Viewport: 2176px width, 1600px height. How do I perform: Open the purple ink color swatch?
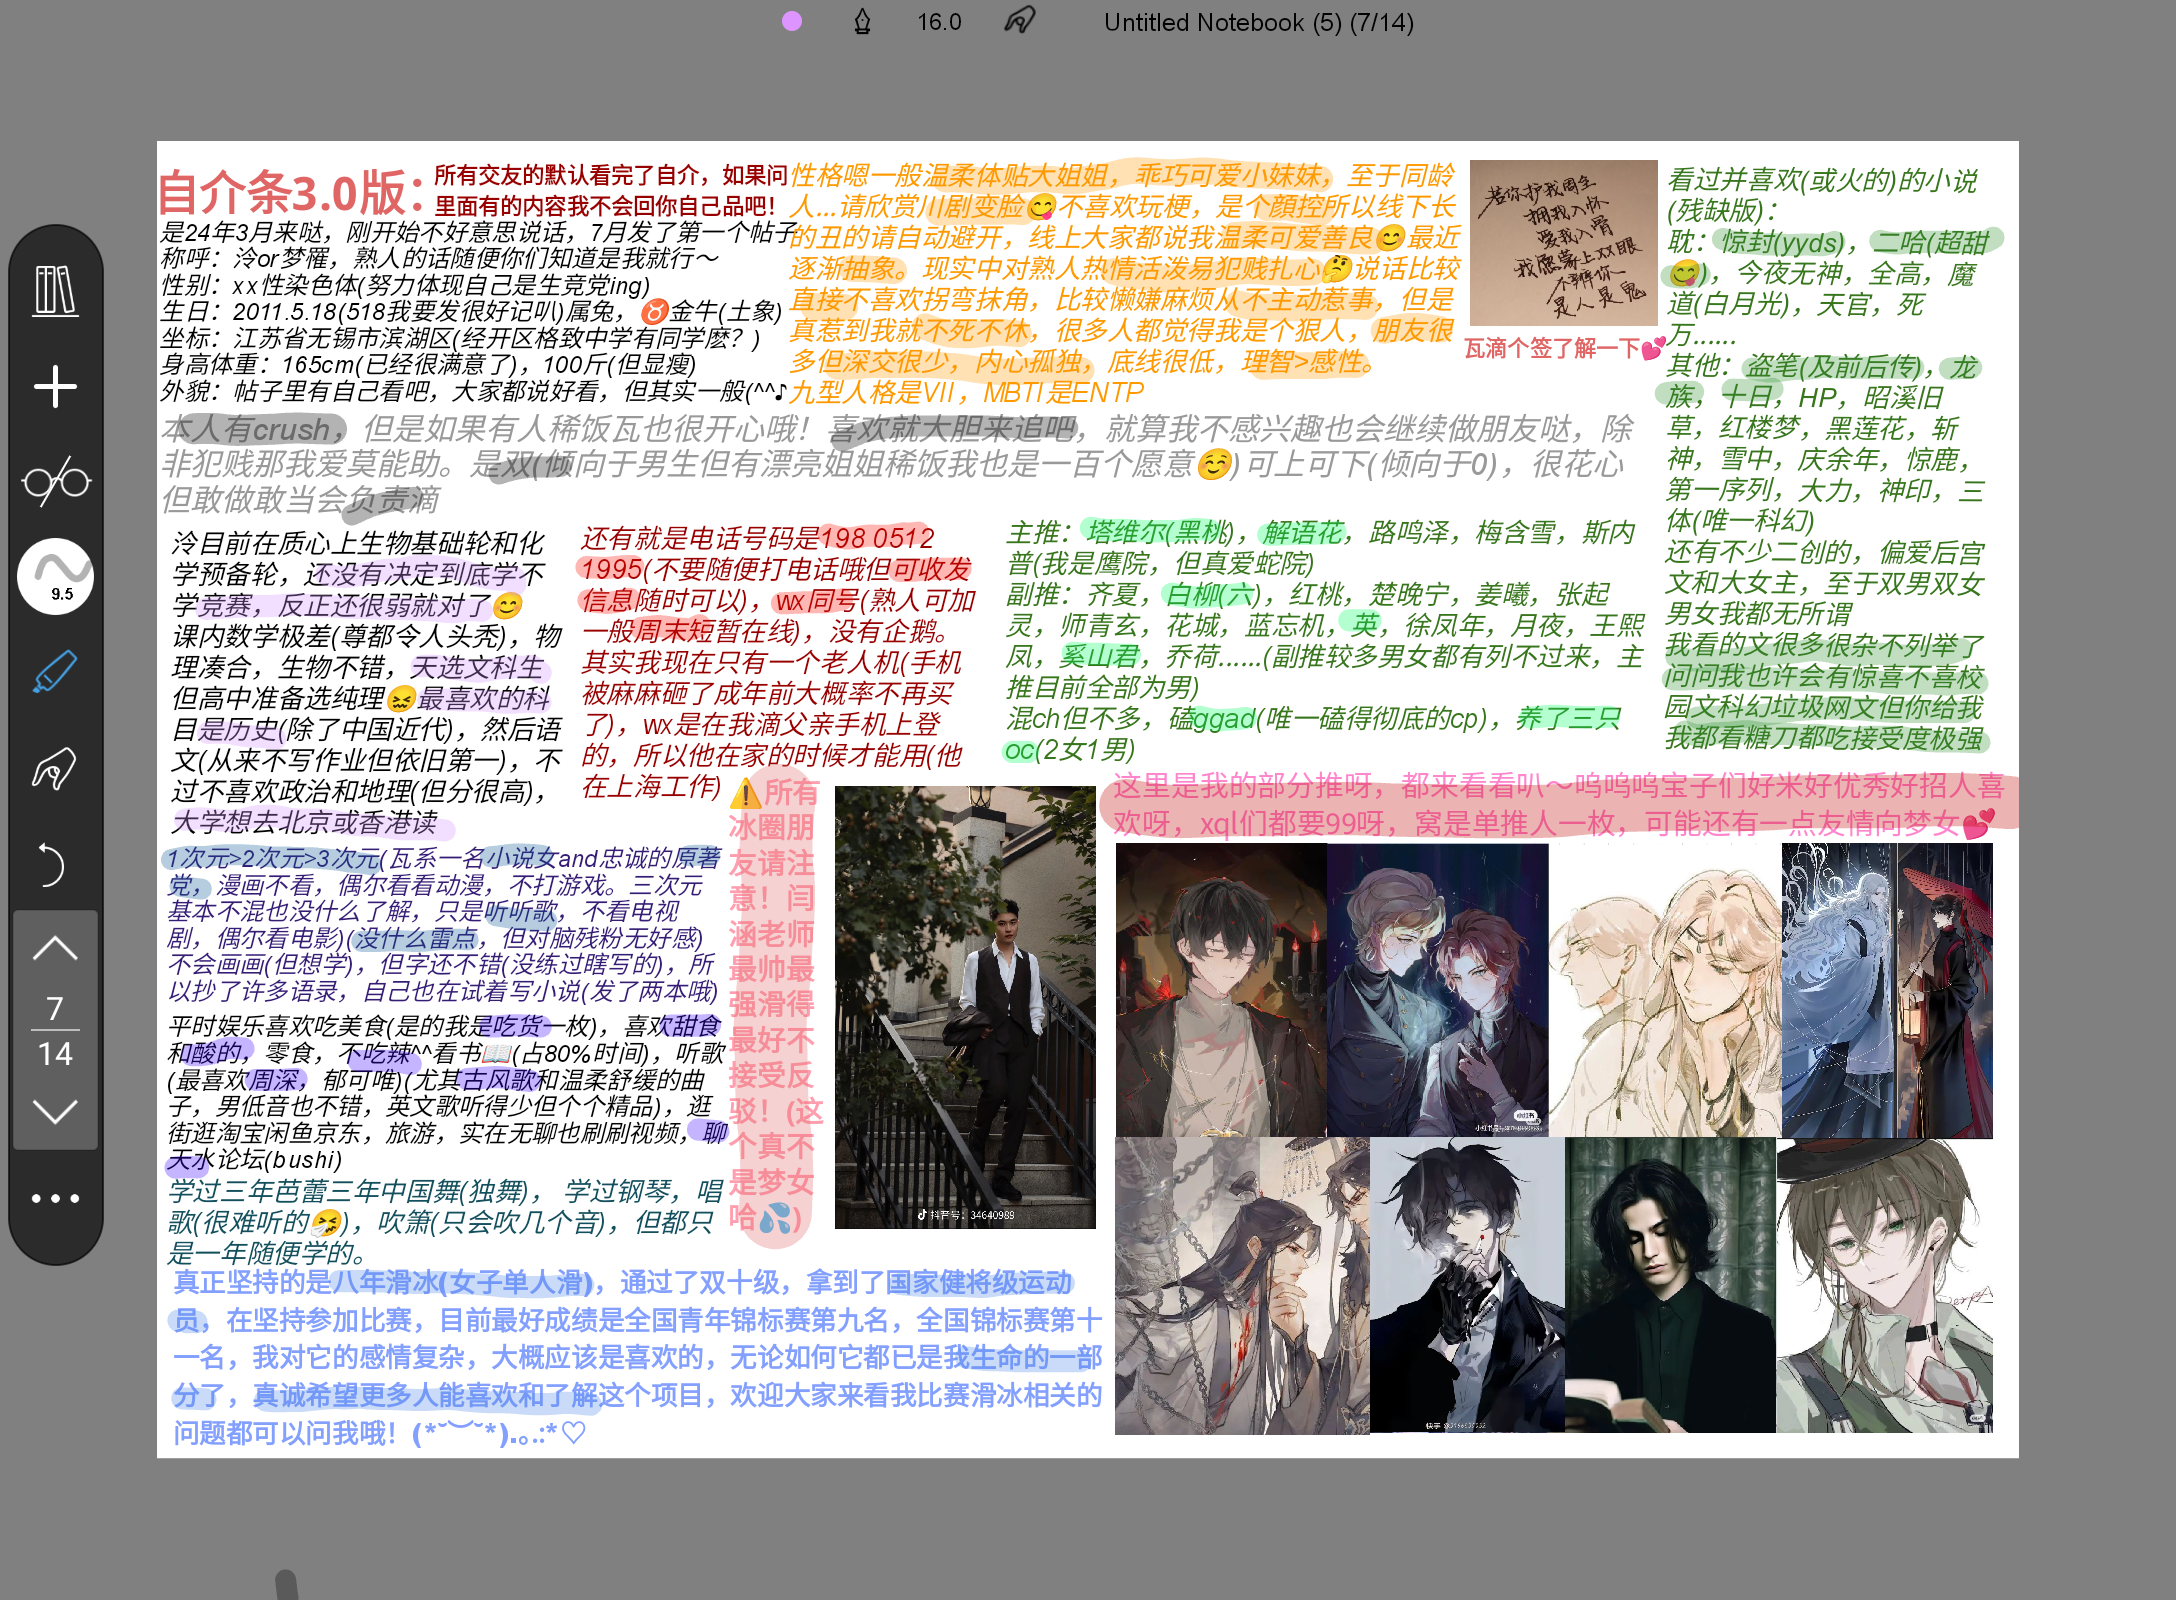pos(792,21)
